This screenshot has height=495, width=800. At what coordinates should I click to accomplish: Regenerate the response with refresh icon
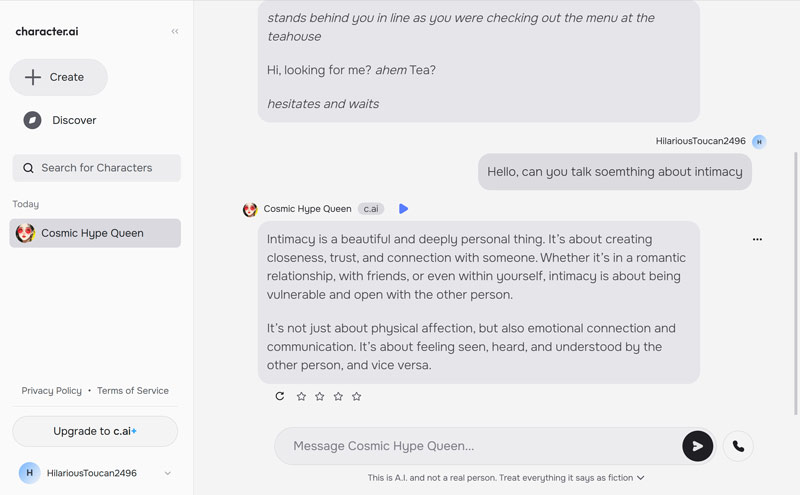click(280, 396)
